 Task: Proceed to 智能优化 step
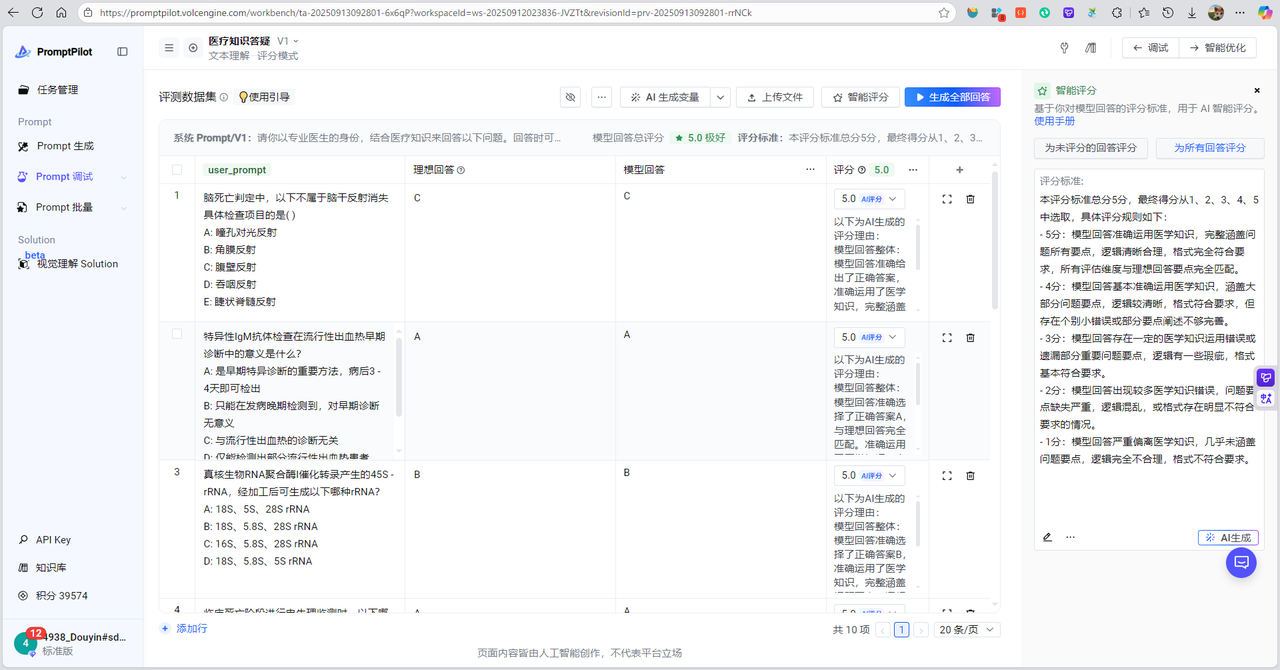click(x=1217, y=48)
